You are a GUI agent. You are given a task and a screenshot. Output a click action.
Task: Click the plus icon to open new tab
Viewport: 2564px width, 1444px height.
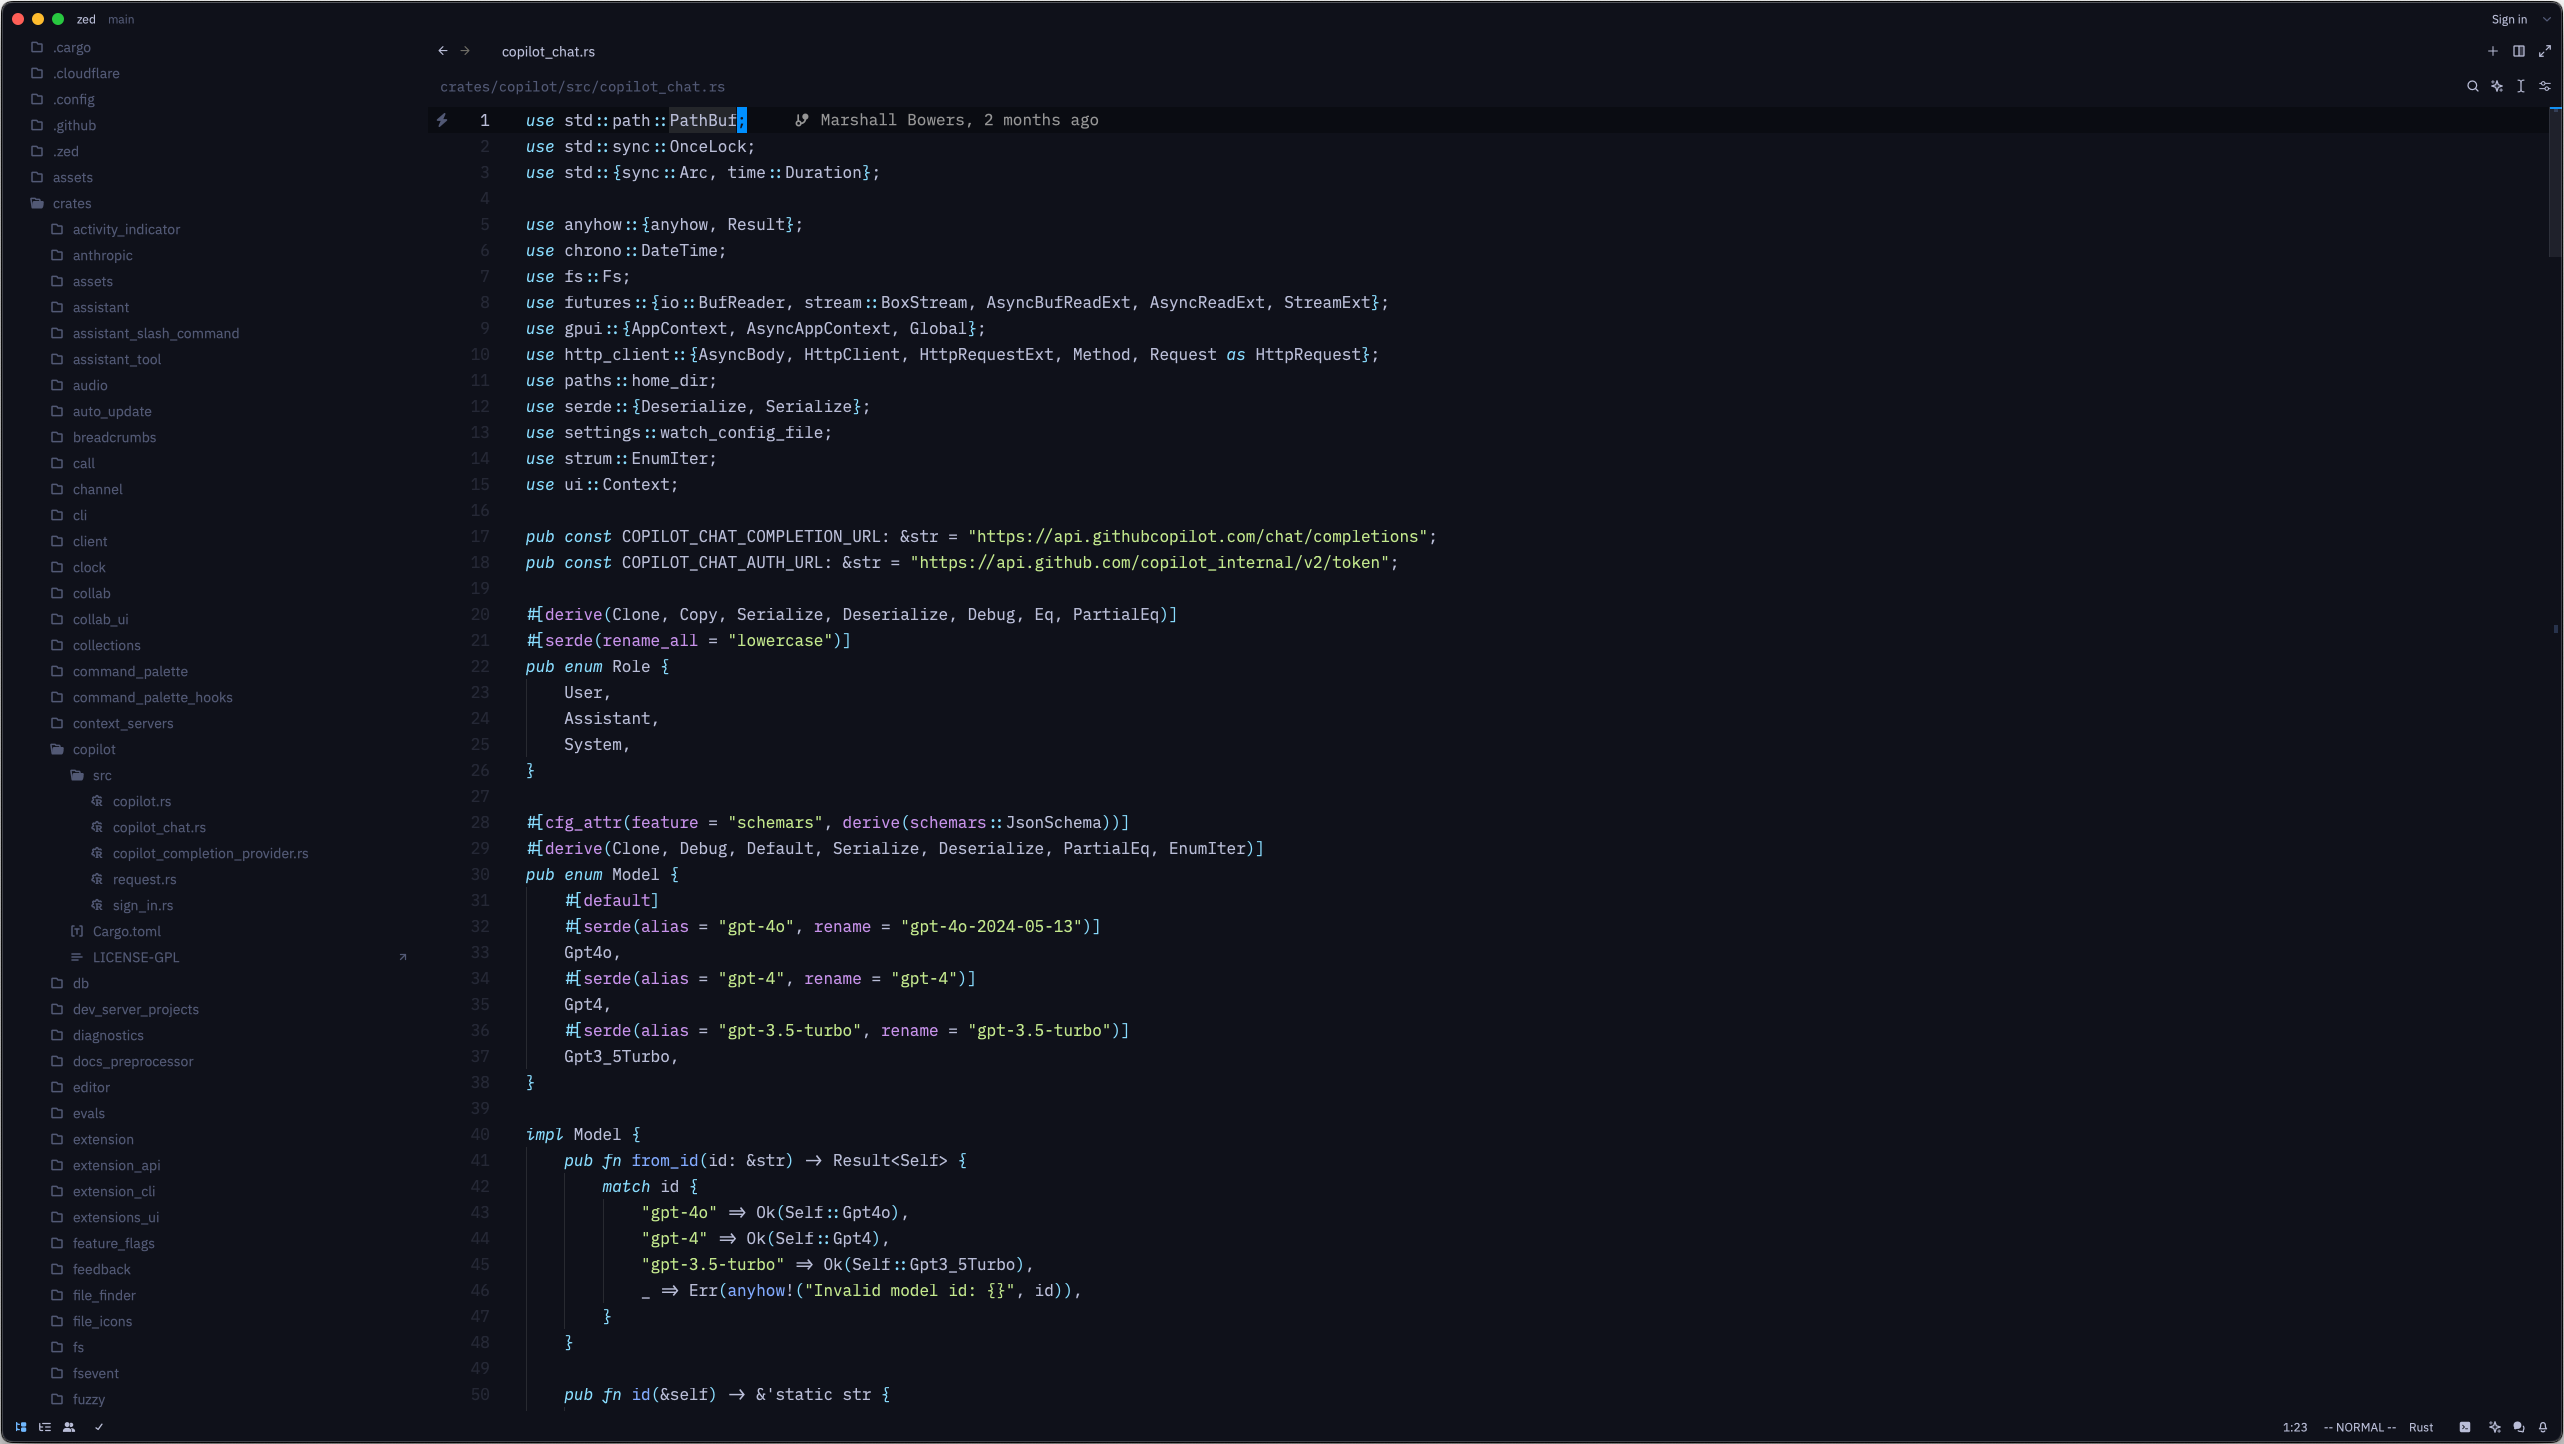(x=2493, y=51)
